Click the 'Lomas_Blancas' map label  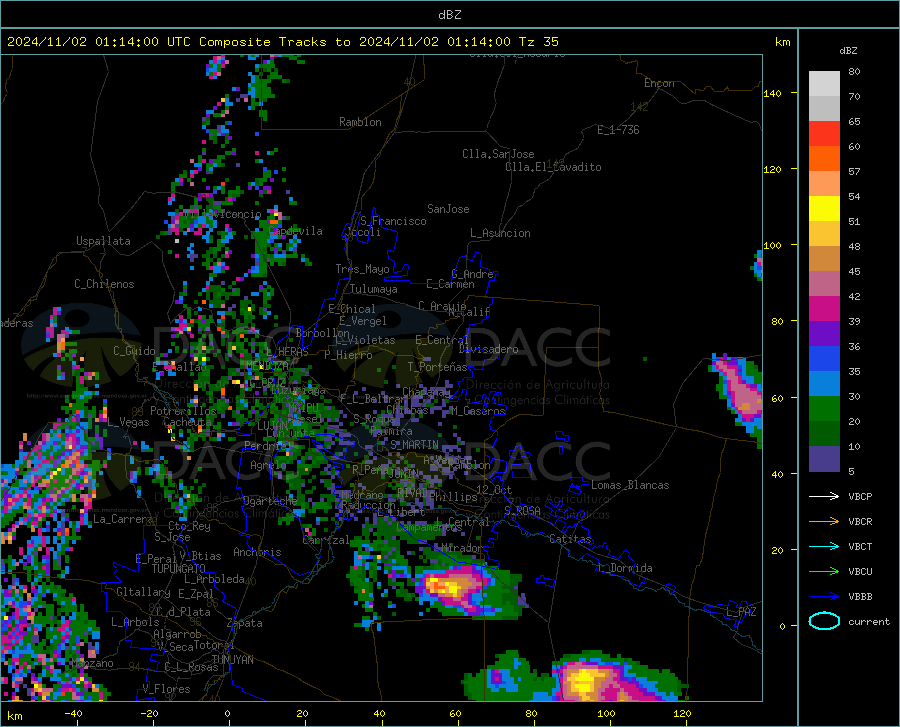tap(630, 485)
